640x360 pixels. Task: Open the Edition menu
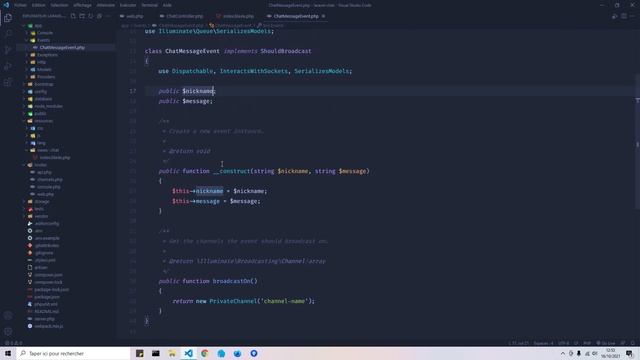[x=39, y=5]
